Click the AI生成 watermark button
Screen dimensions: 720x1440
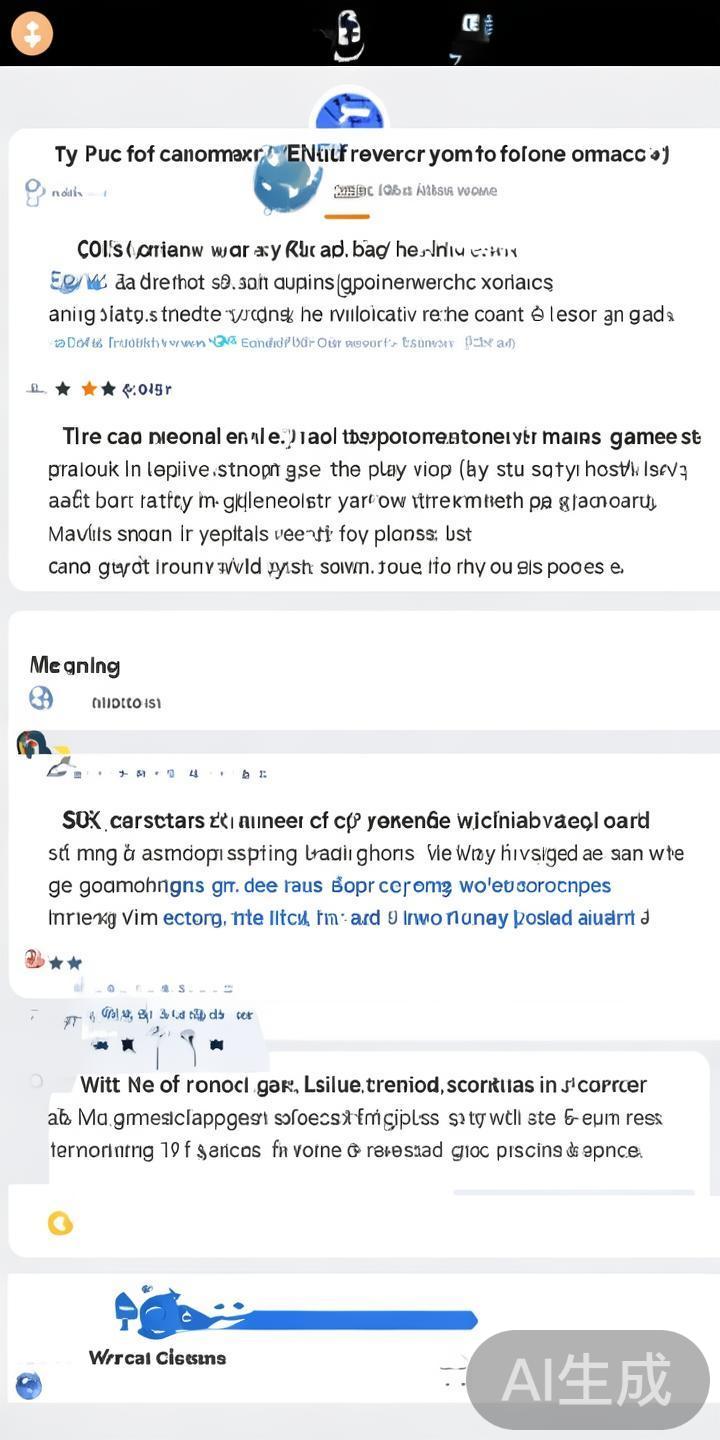(587, 1380)
